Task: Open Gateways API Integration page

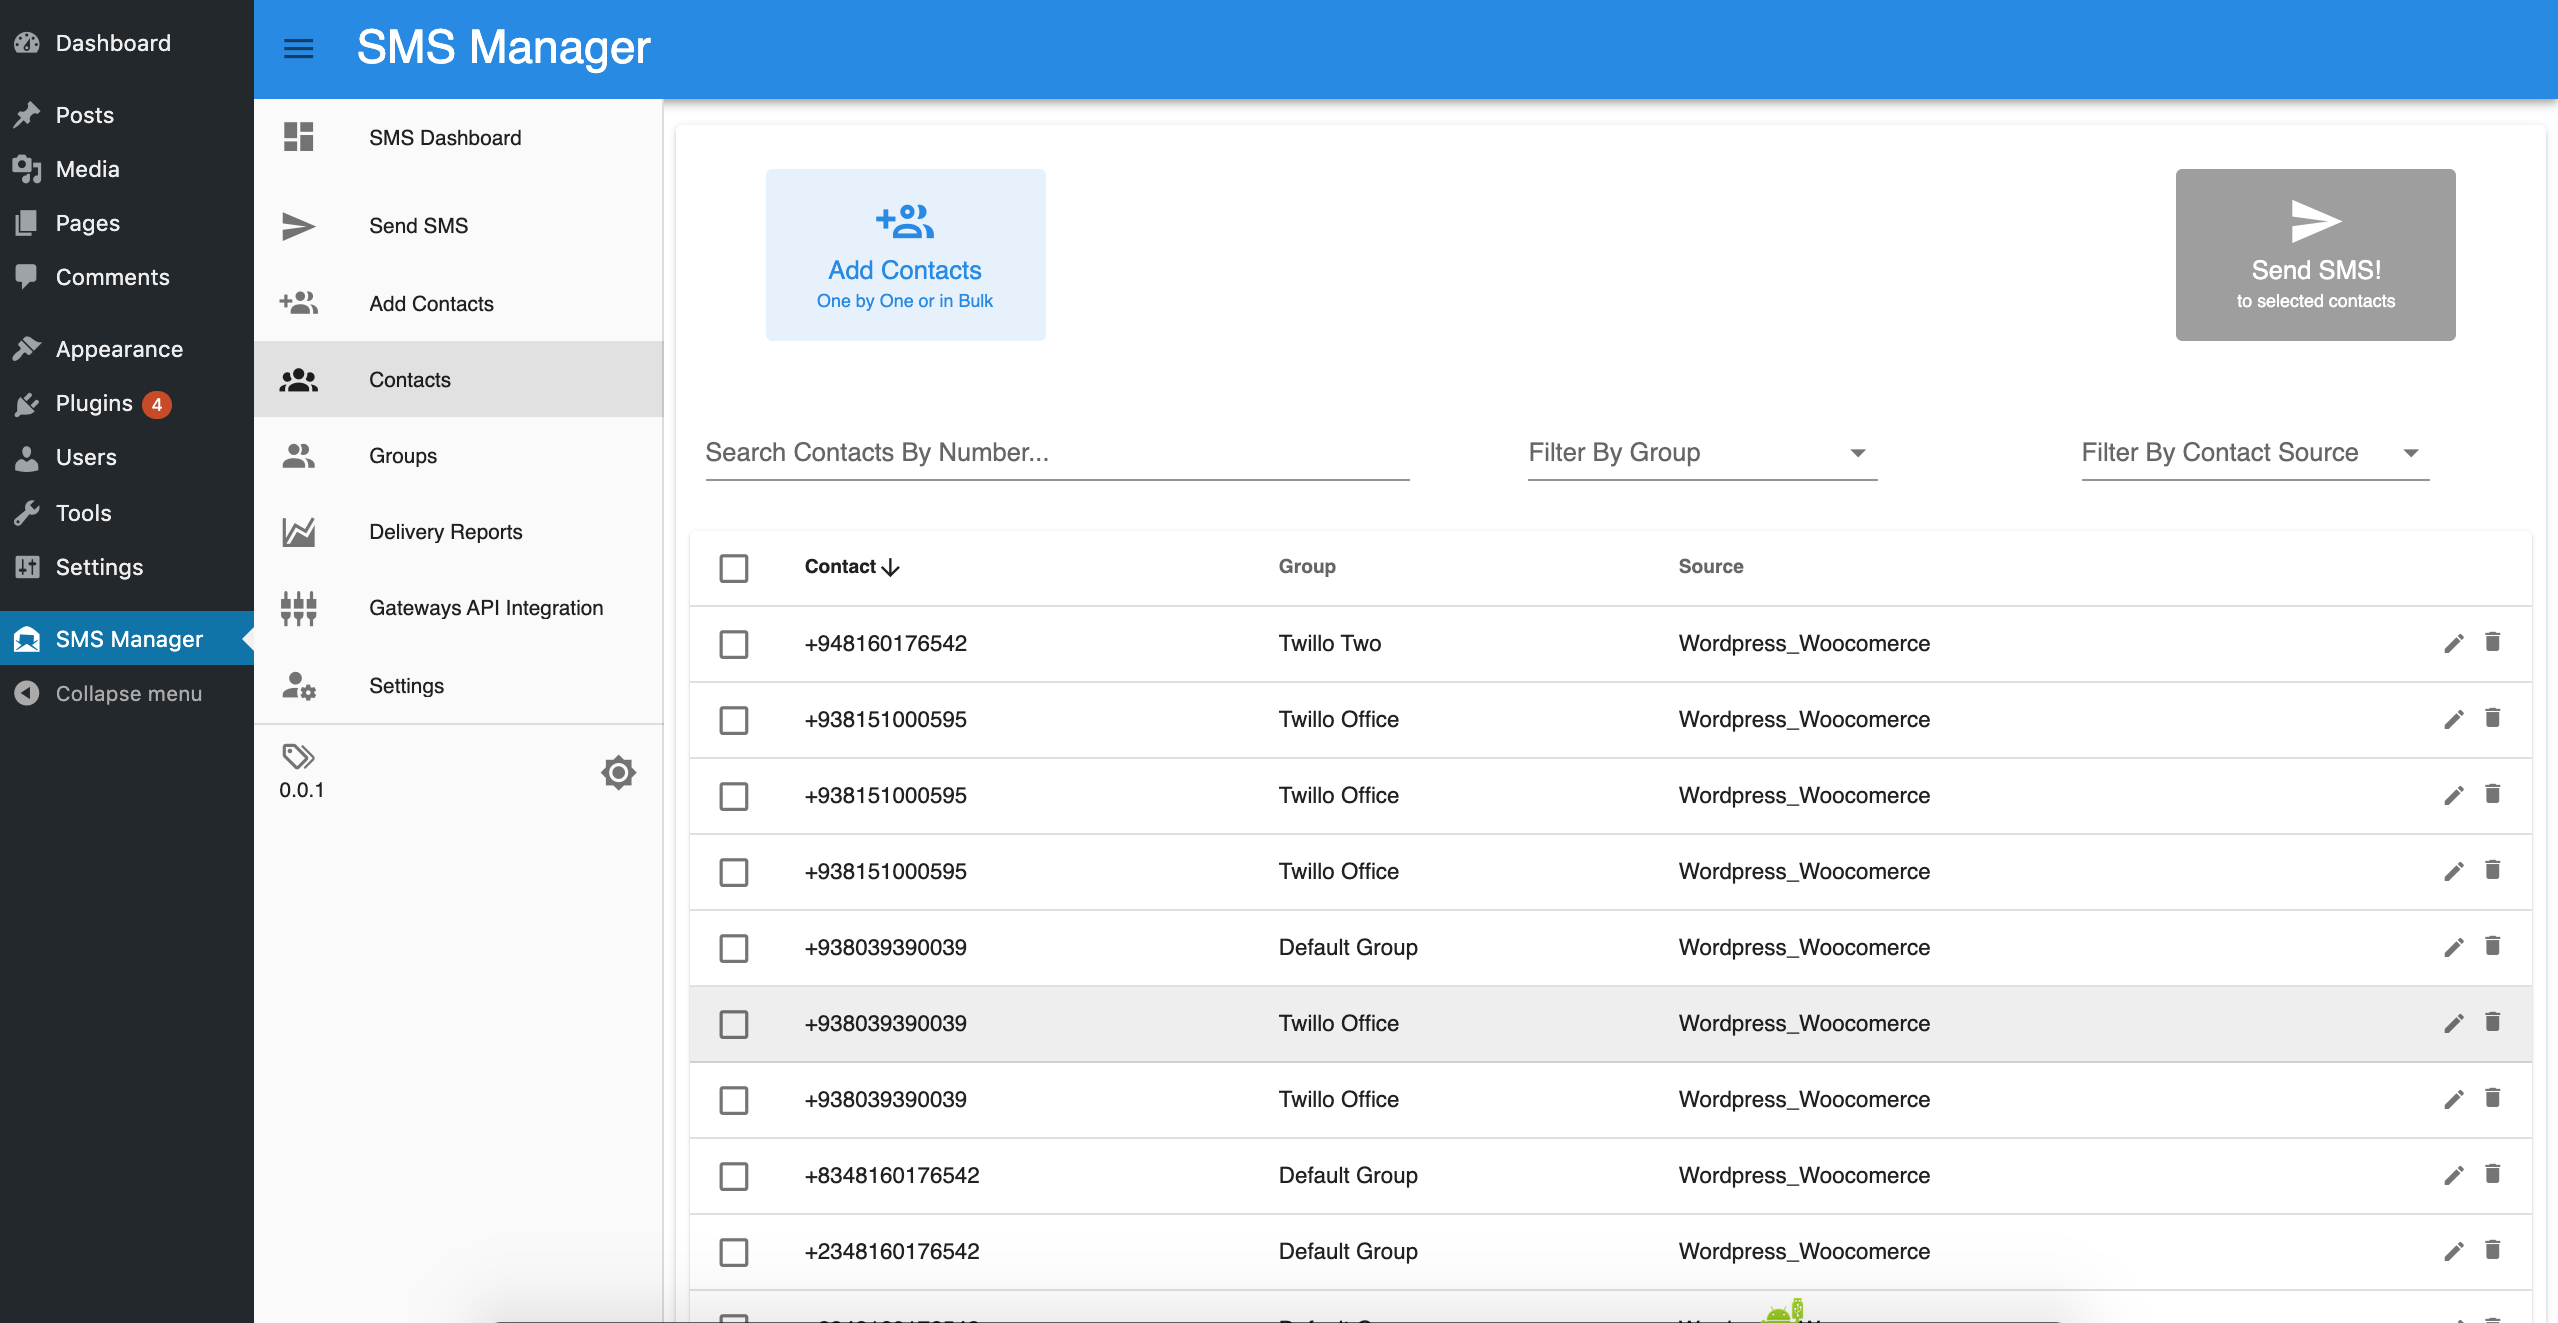Action: (458, 608)
